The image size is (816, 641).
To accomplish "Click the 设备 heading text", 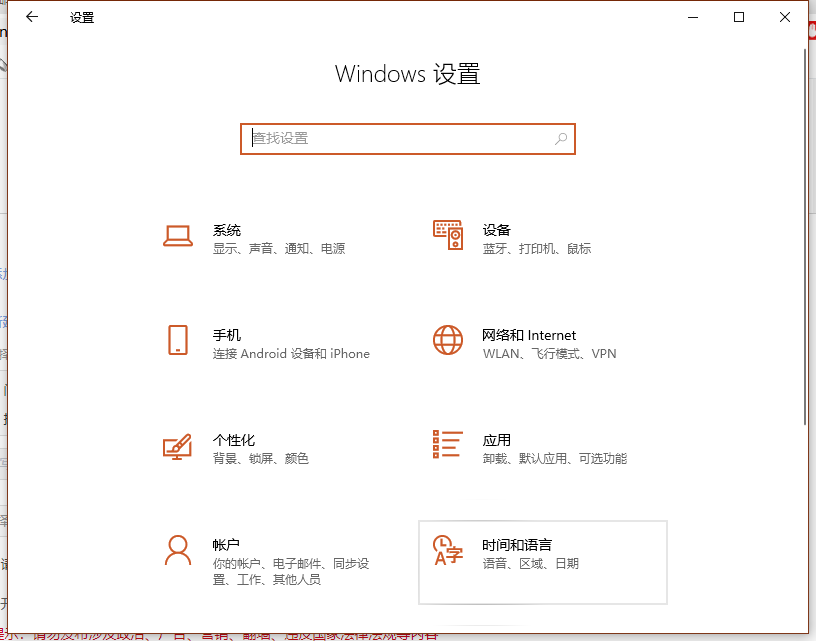I will [496, 230].
